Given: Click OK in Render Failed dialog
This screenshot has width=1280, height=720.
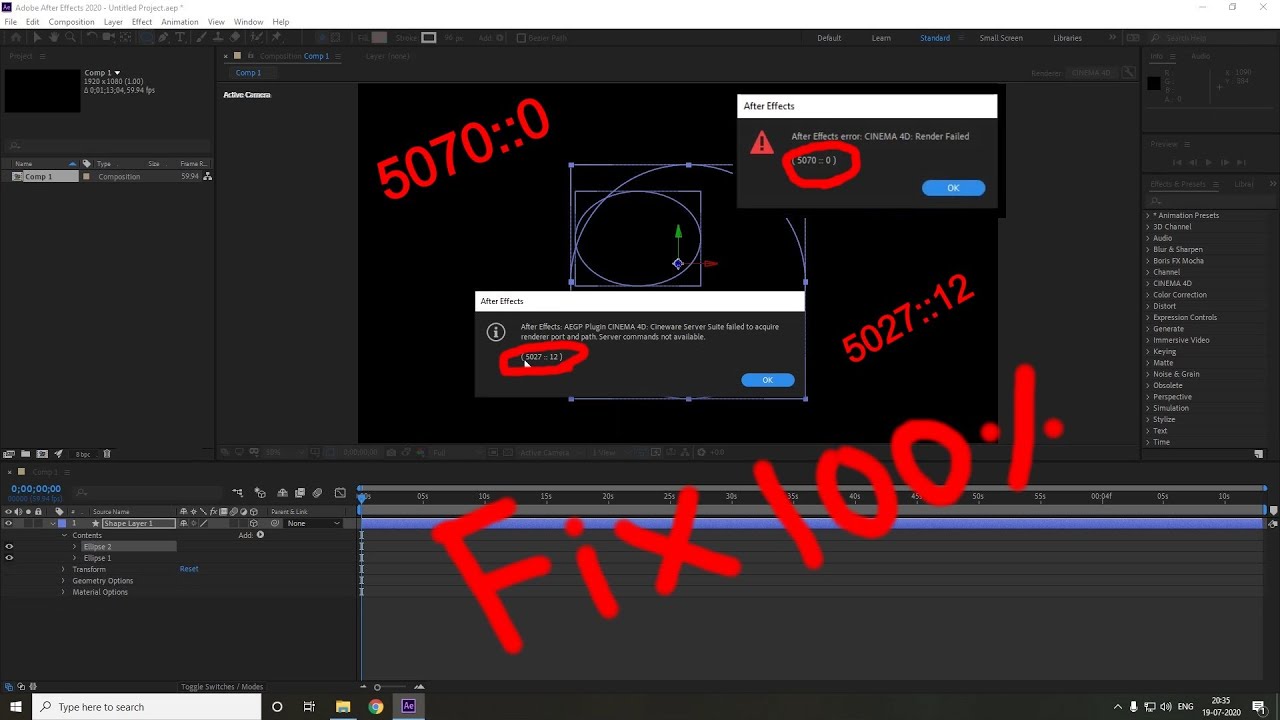Looking at the screenshot, I should [953, 188].
